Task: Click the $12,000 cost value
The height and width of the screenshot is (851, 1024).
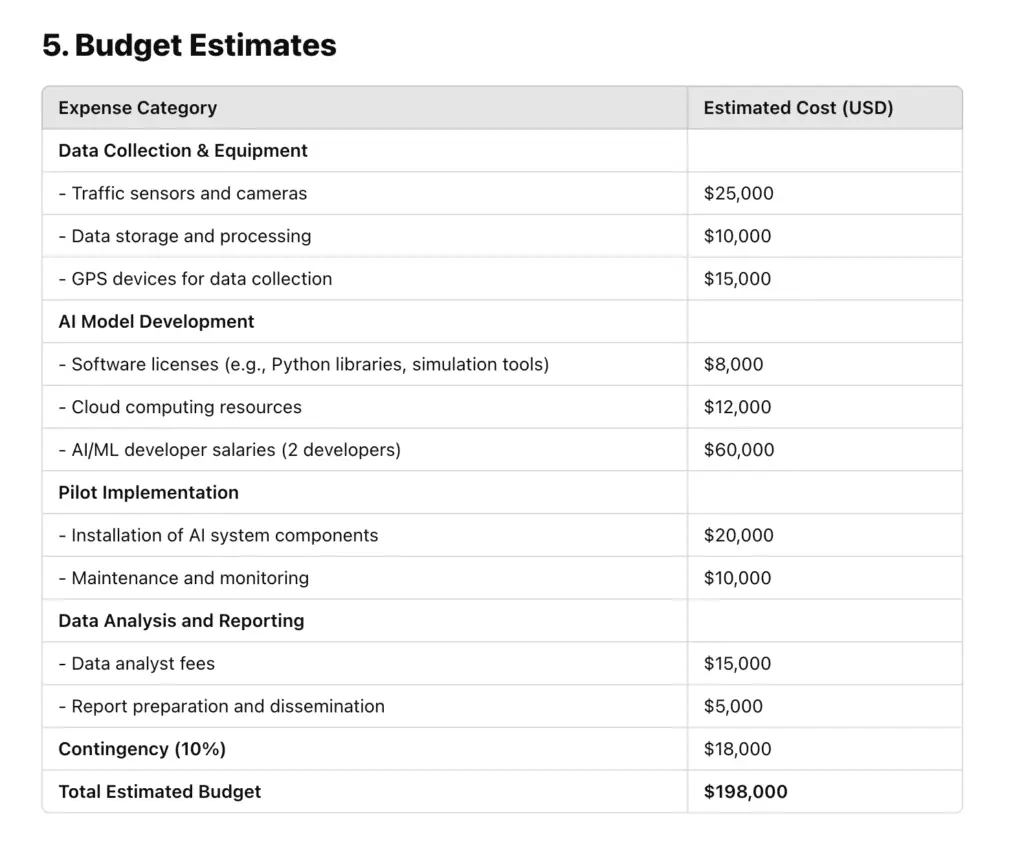Action: (x=737, y=407)
